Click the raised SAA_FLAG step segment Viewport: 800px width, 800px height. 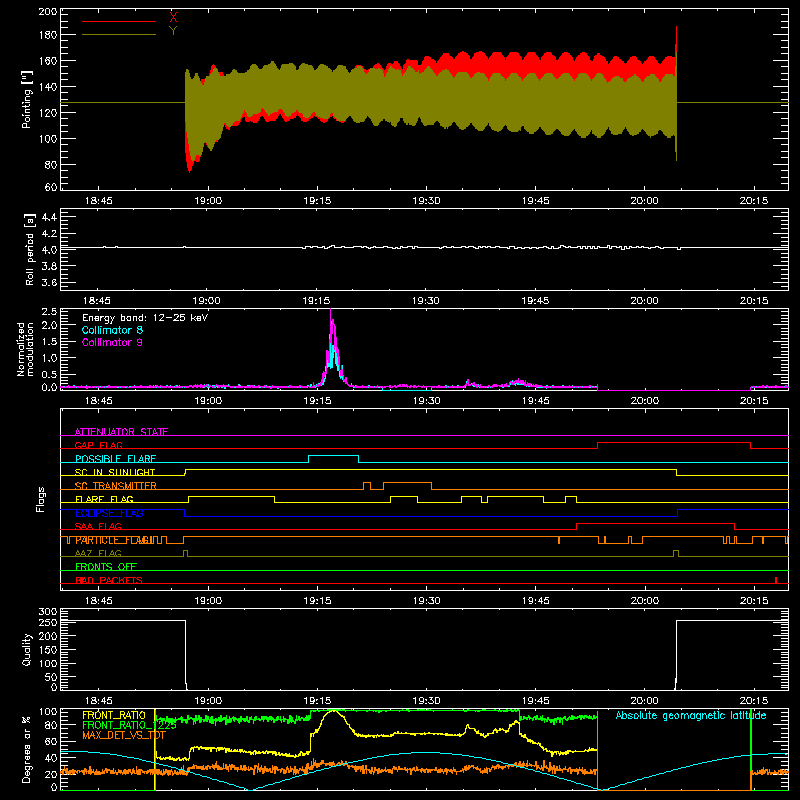point(655,523)
